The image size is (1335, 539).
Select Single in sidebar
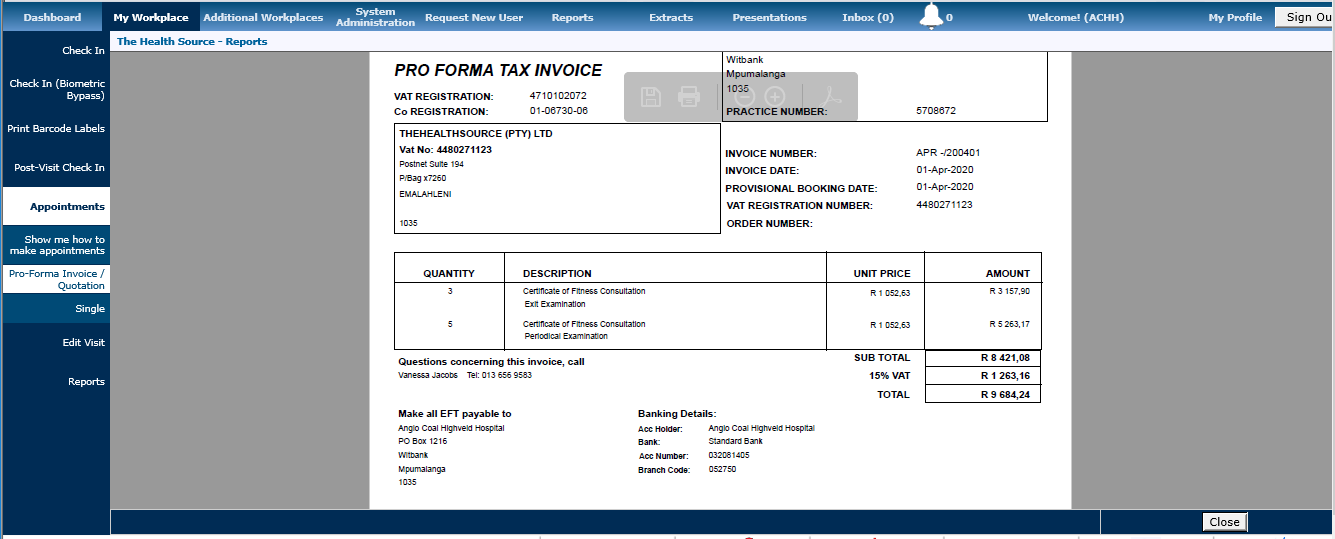[56, 309]
